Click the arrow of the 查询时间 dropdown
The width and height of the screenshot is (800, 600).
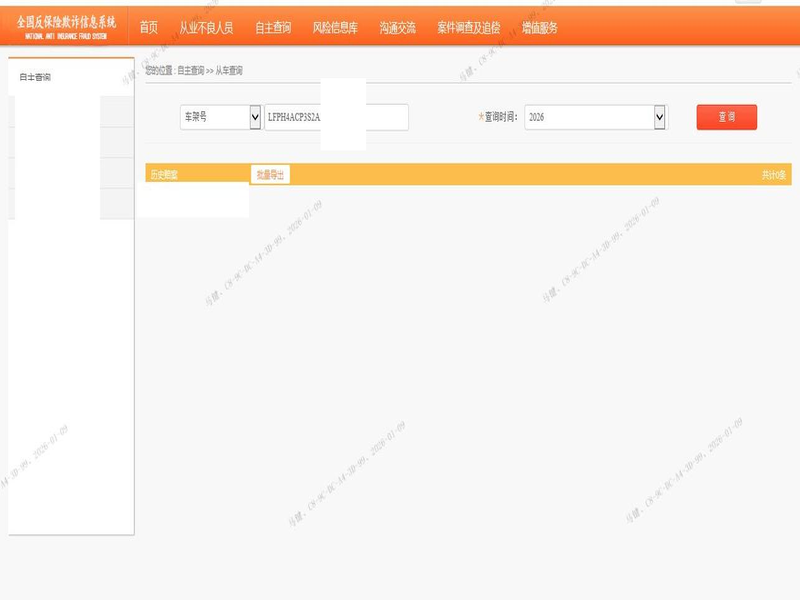tap(659, 117)
